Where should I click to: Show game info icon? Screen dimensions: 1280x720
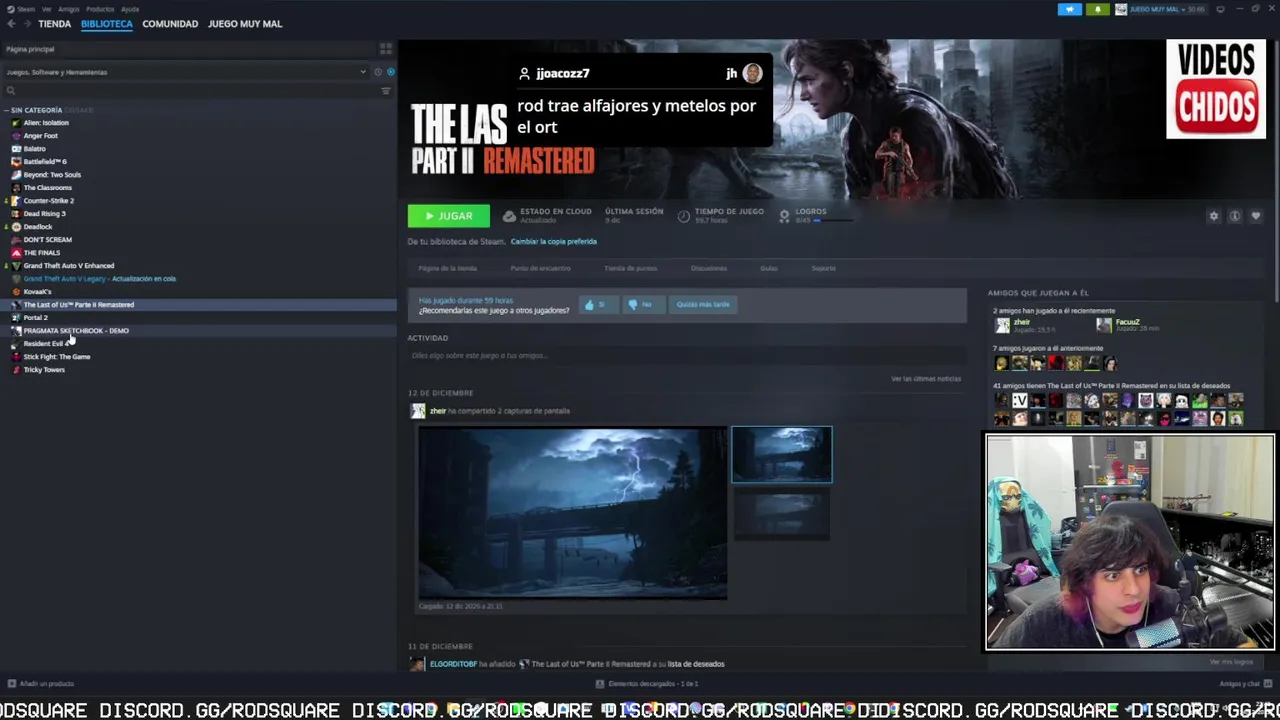point(1235,216)
